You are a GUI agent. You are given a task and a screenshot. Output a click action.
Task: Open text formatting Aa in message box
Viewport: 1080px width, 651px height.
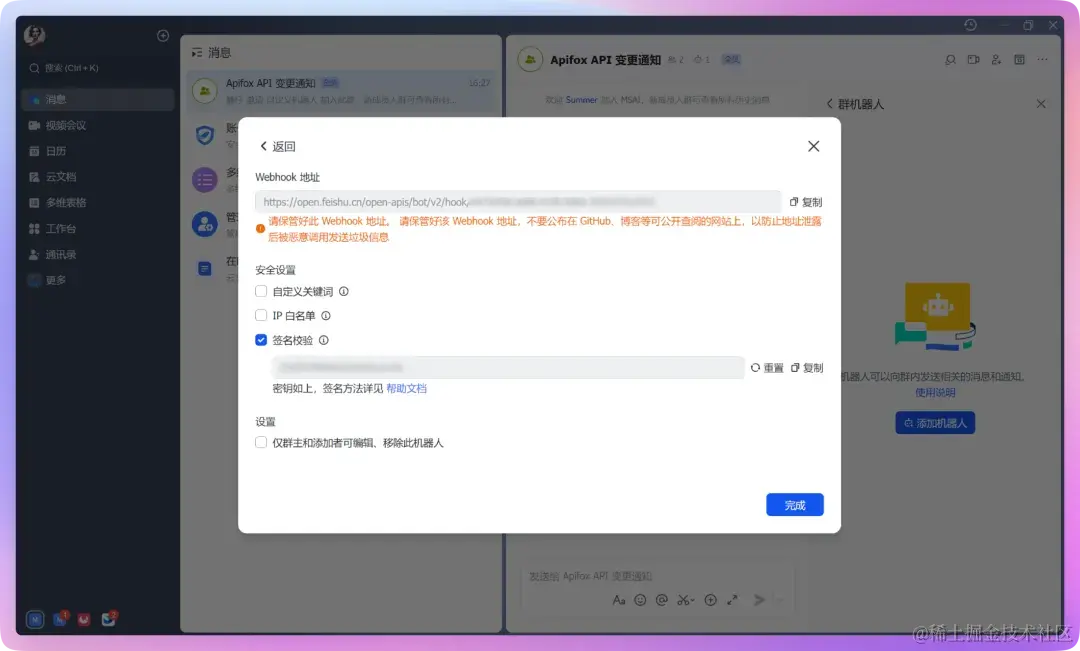click(x=619, y=600)
